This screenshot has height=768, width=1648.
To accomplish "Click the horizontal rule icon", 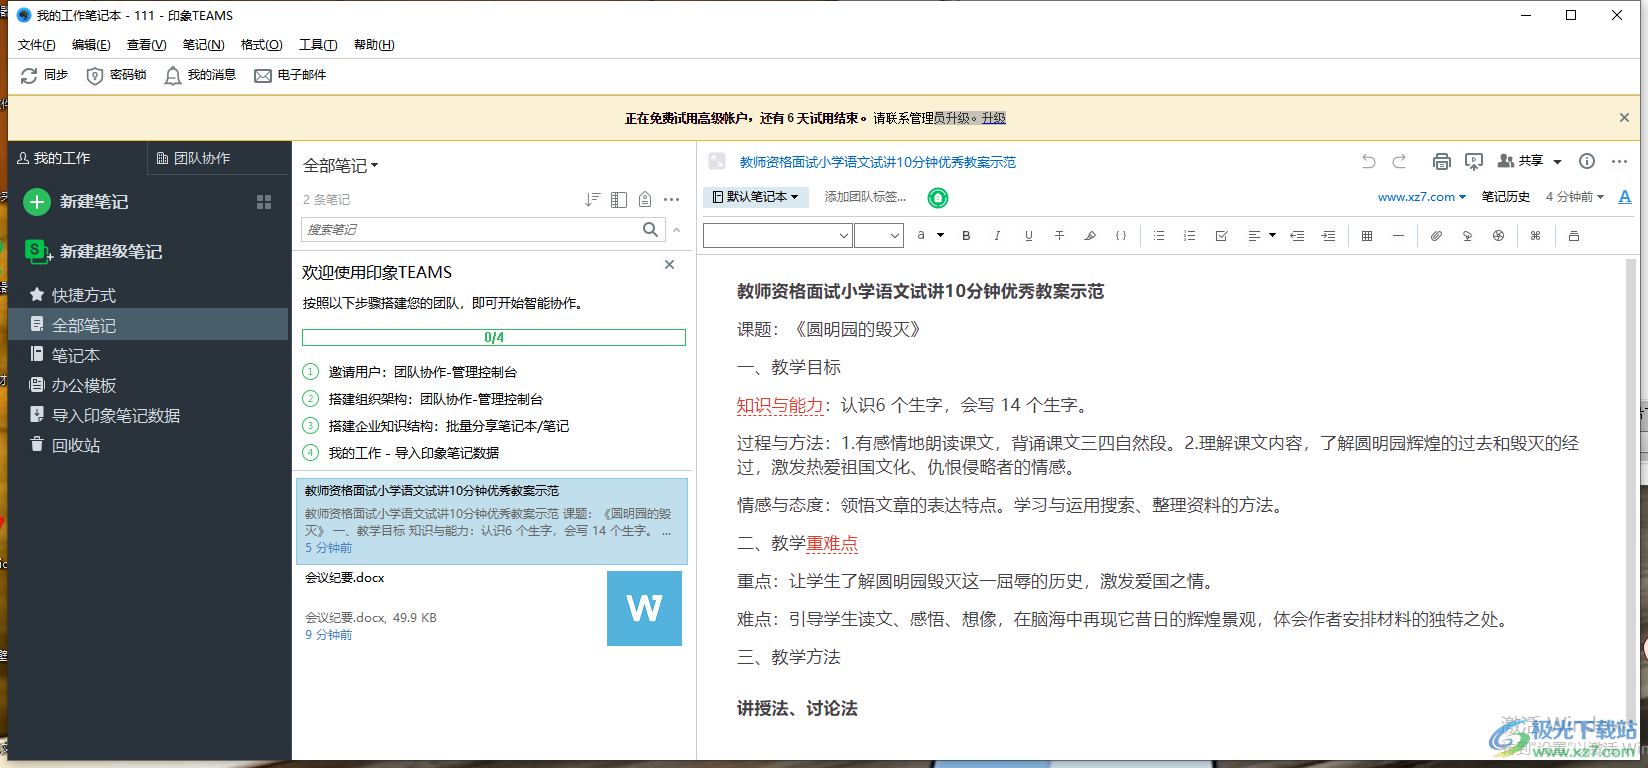I will pos(1398,236).
